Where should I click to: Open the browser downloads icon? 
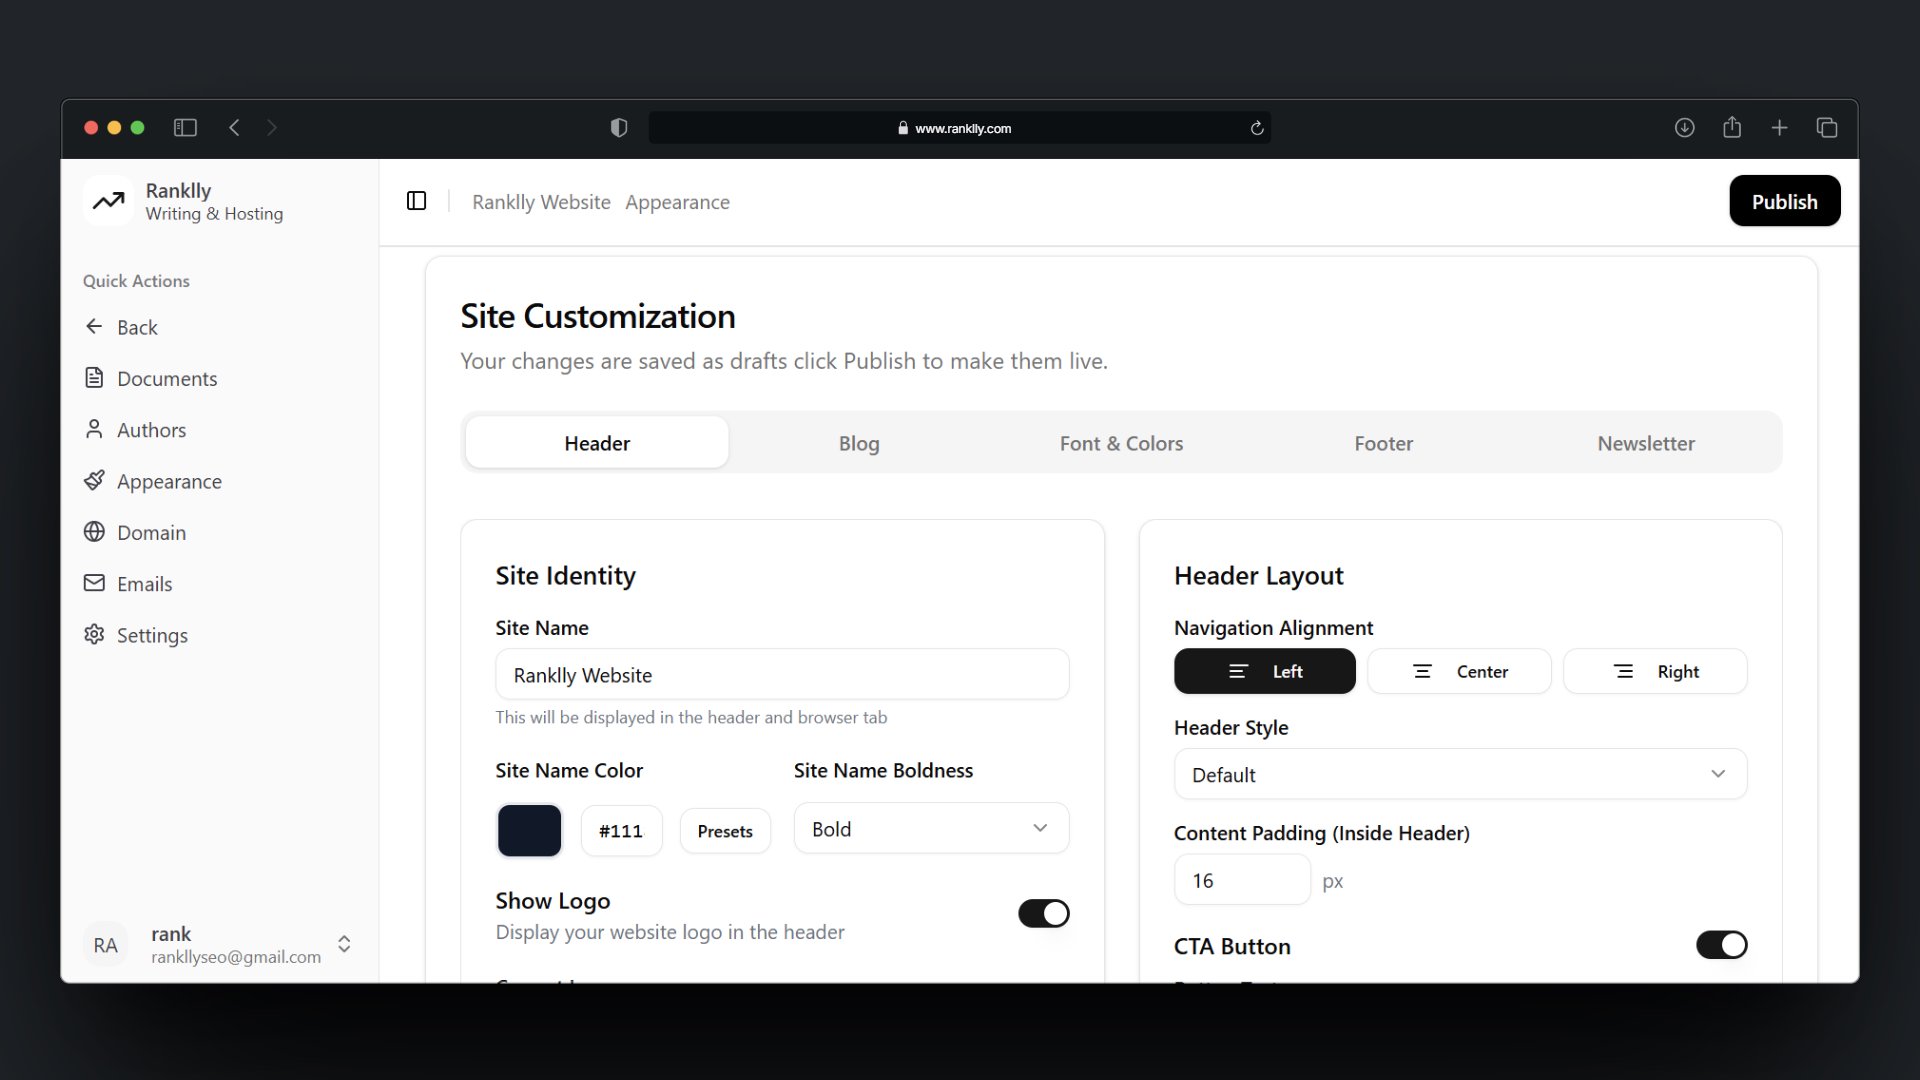coord(1684,128)
